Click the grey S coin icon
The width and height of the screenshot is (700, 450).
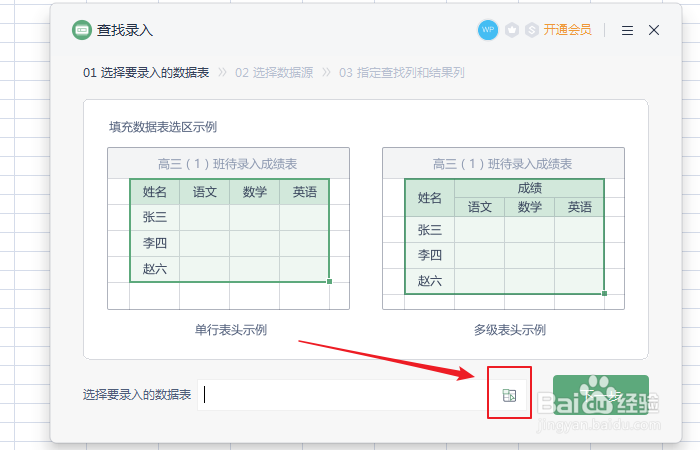(531, 30)
